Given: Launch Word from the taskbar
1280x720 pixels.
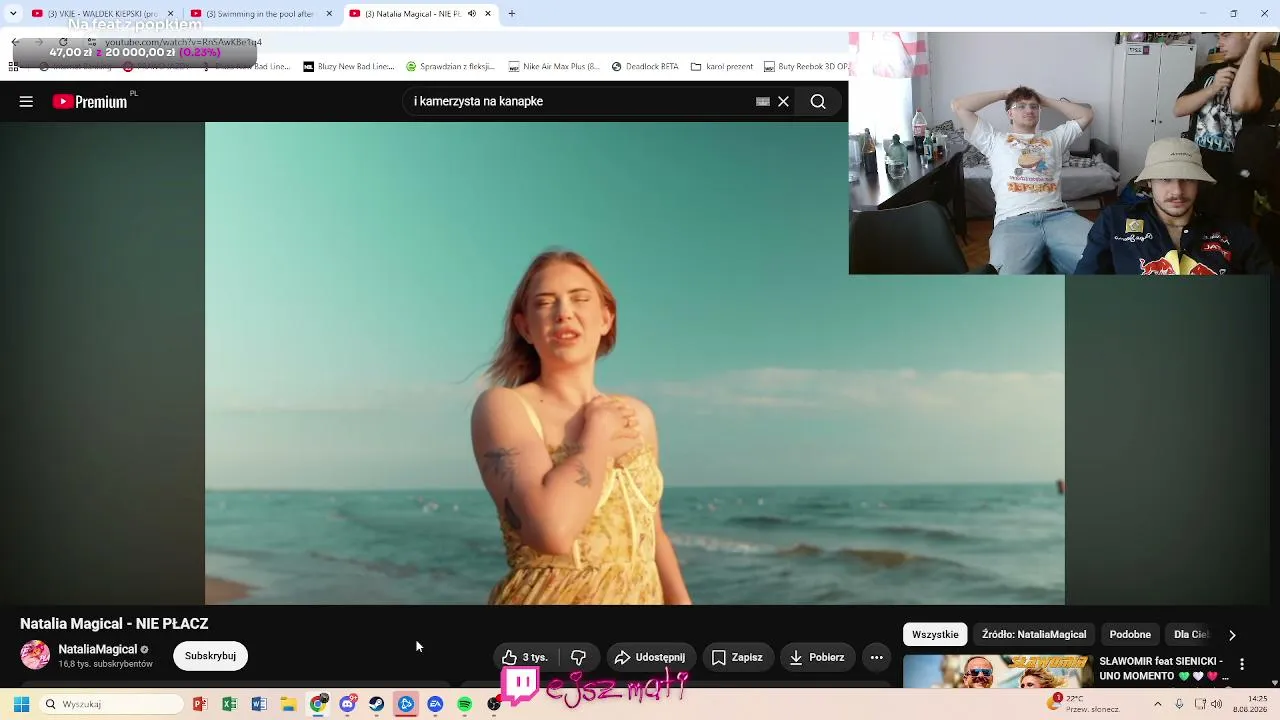Looking at the screenshot, I should 259,704.
